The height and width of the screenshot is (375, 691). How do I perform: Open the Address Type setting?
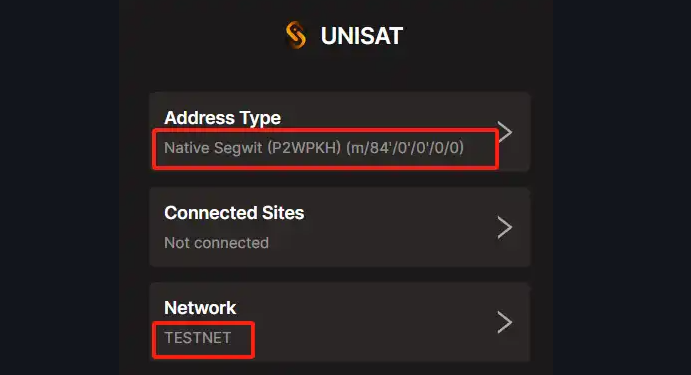coord(339,131)
